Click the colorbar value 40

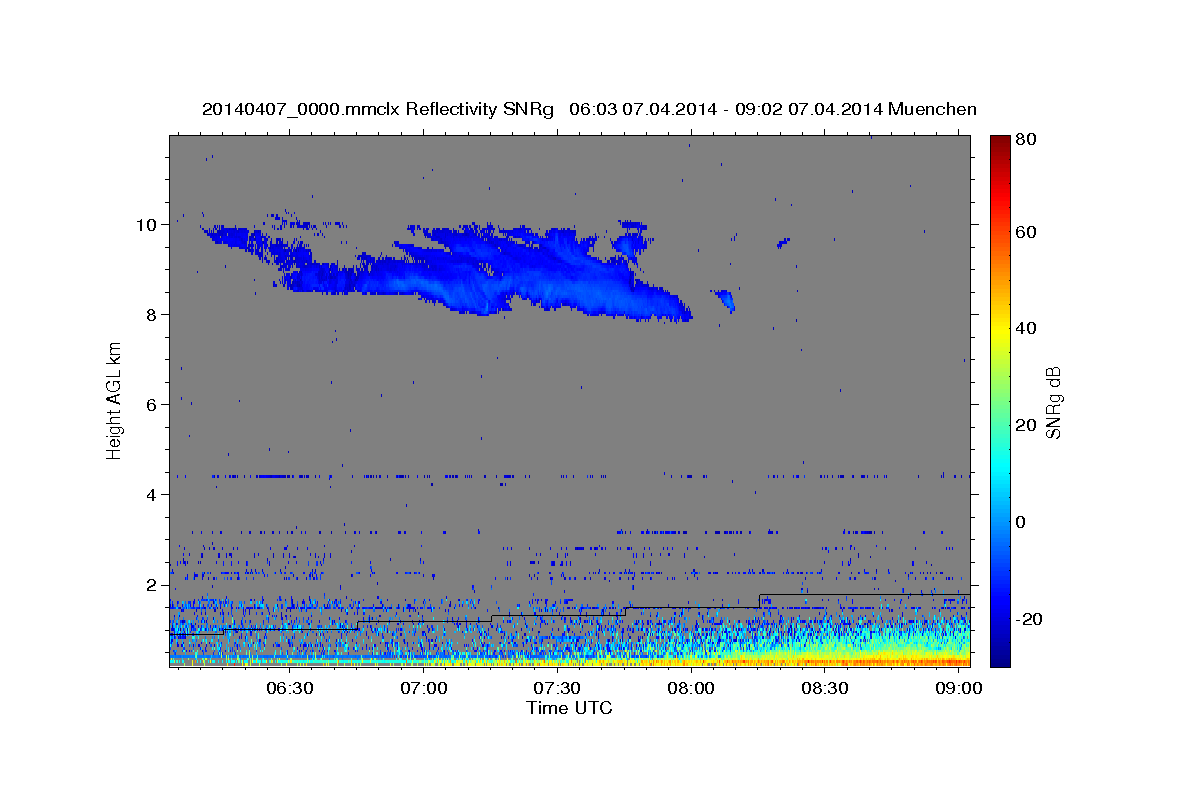pos(1027,328)
